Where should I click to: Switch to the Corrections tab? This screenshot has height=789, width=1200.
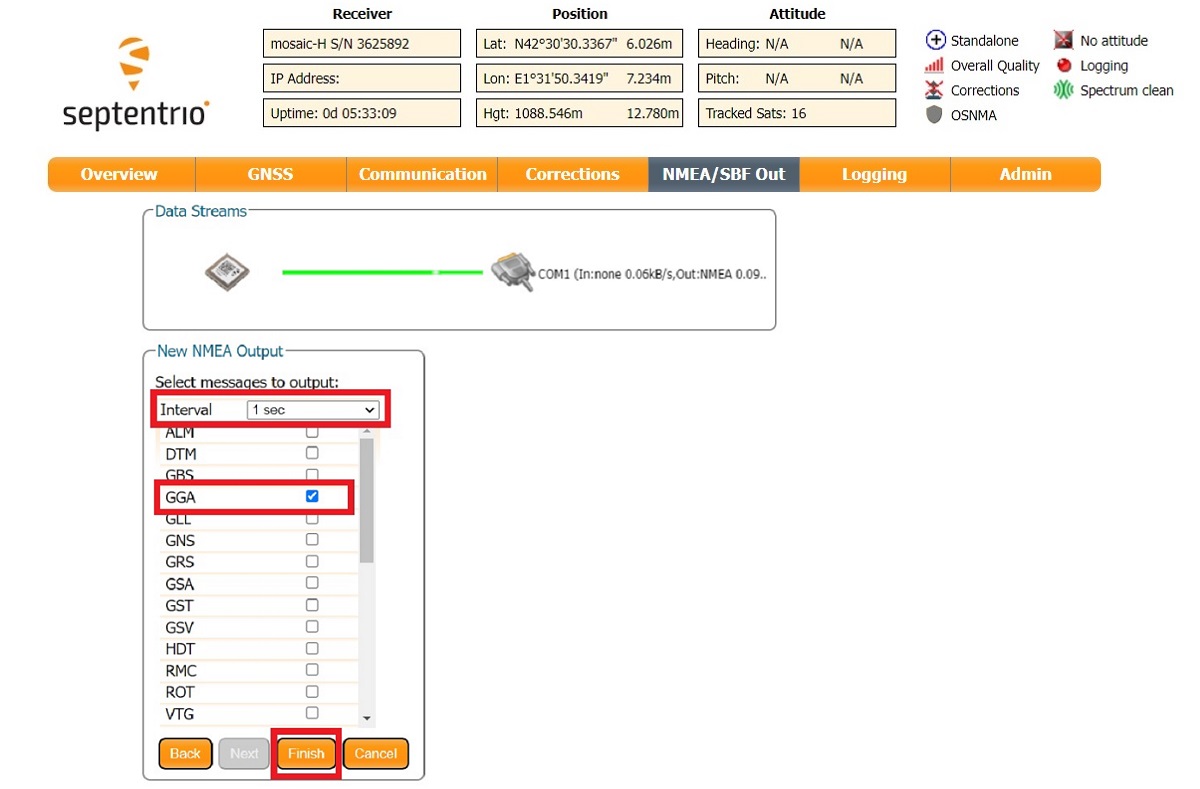[572, 174]
